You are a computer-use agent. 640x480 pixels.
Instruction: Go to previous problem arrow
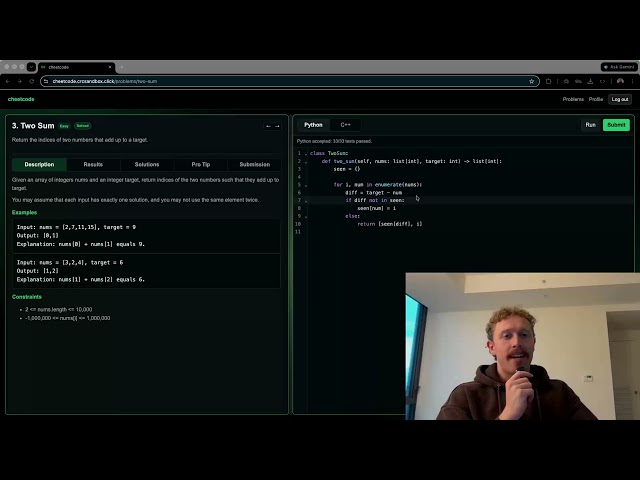tap(268, 126)
